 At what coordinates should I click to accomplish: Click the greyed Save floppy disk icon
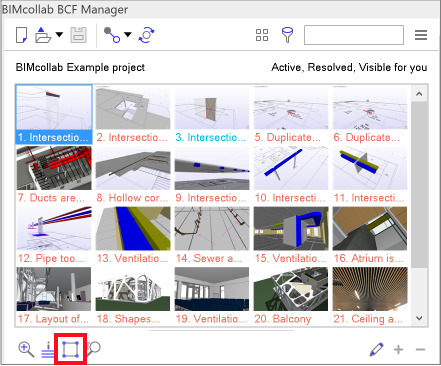[x=79, y=35]
